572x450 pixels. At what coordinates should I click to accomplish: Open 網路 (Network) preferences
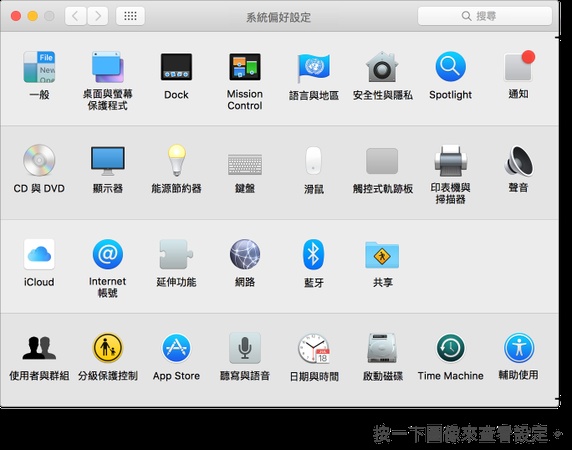245,254
